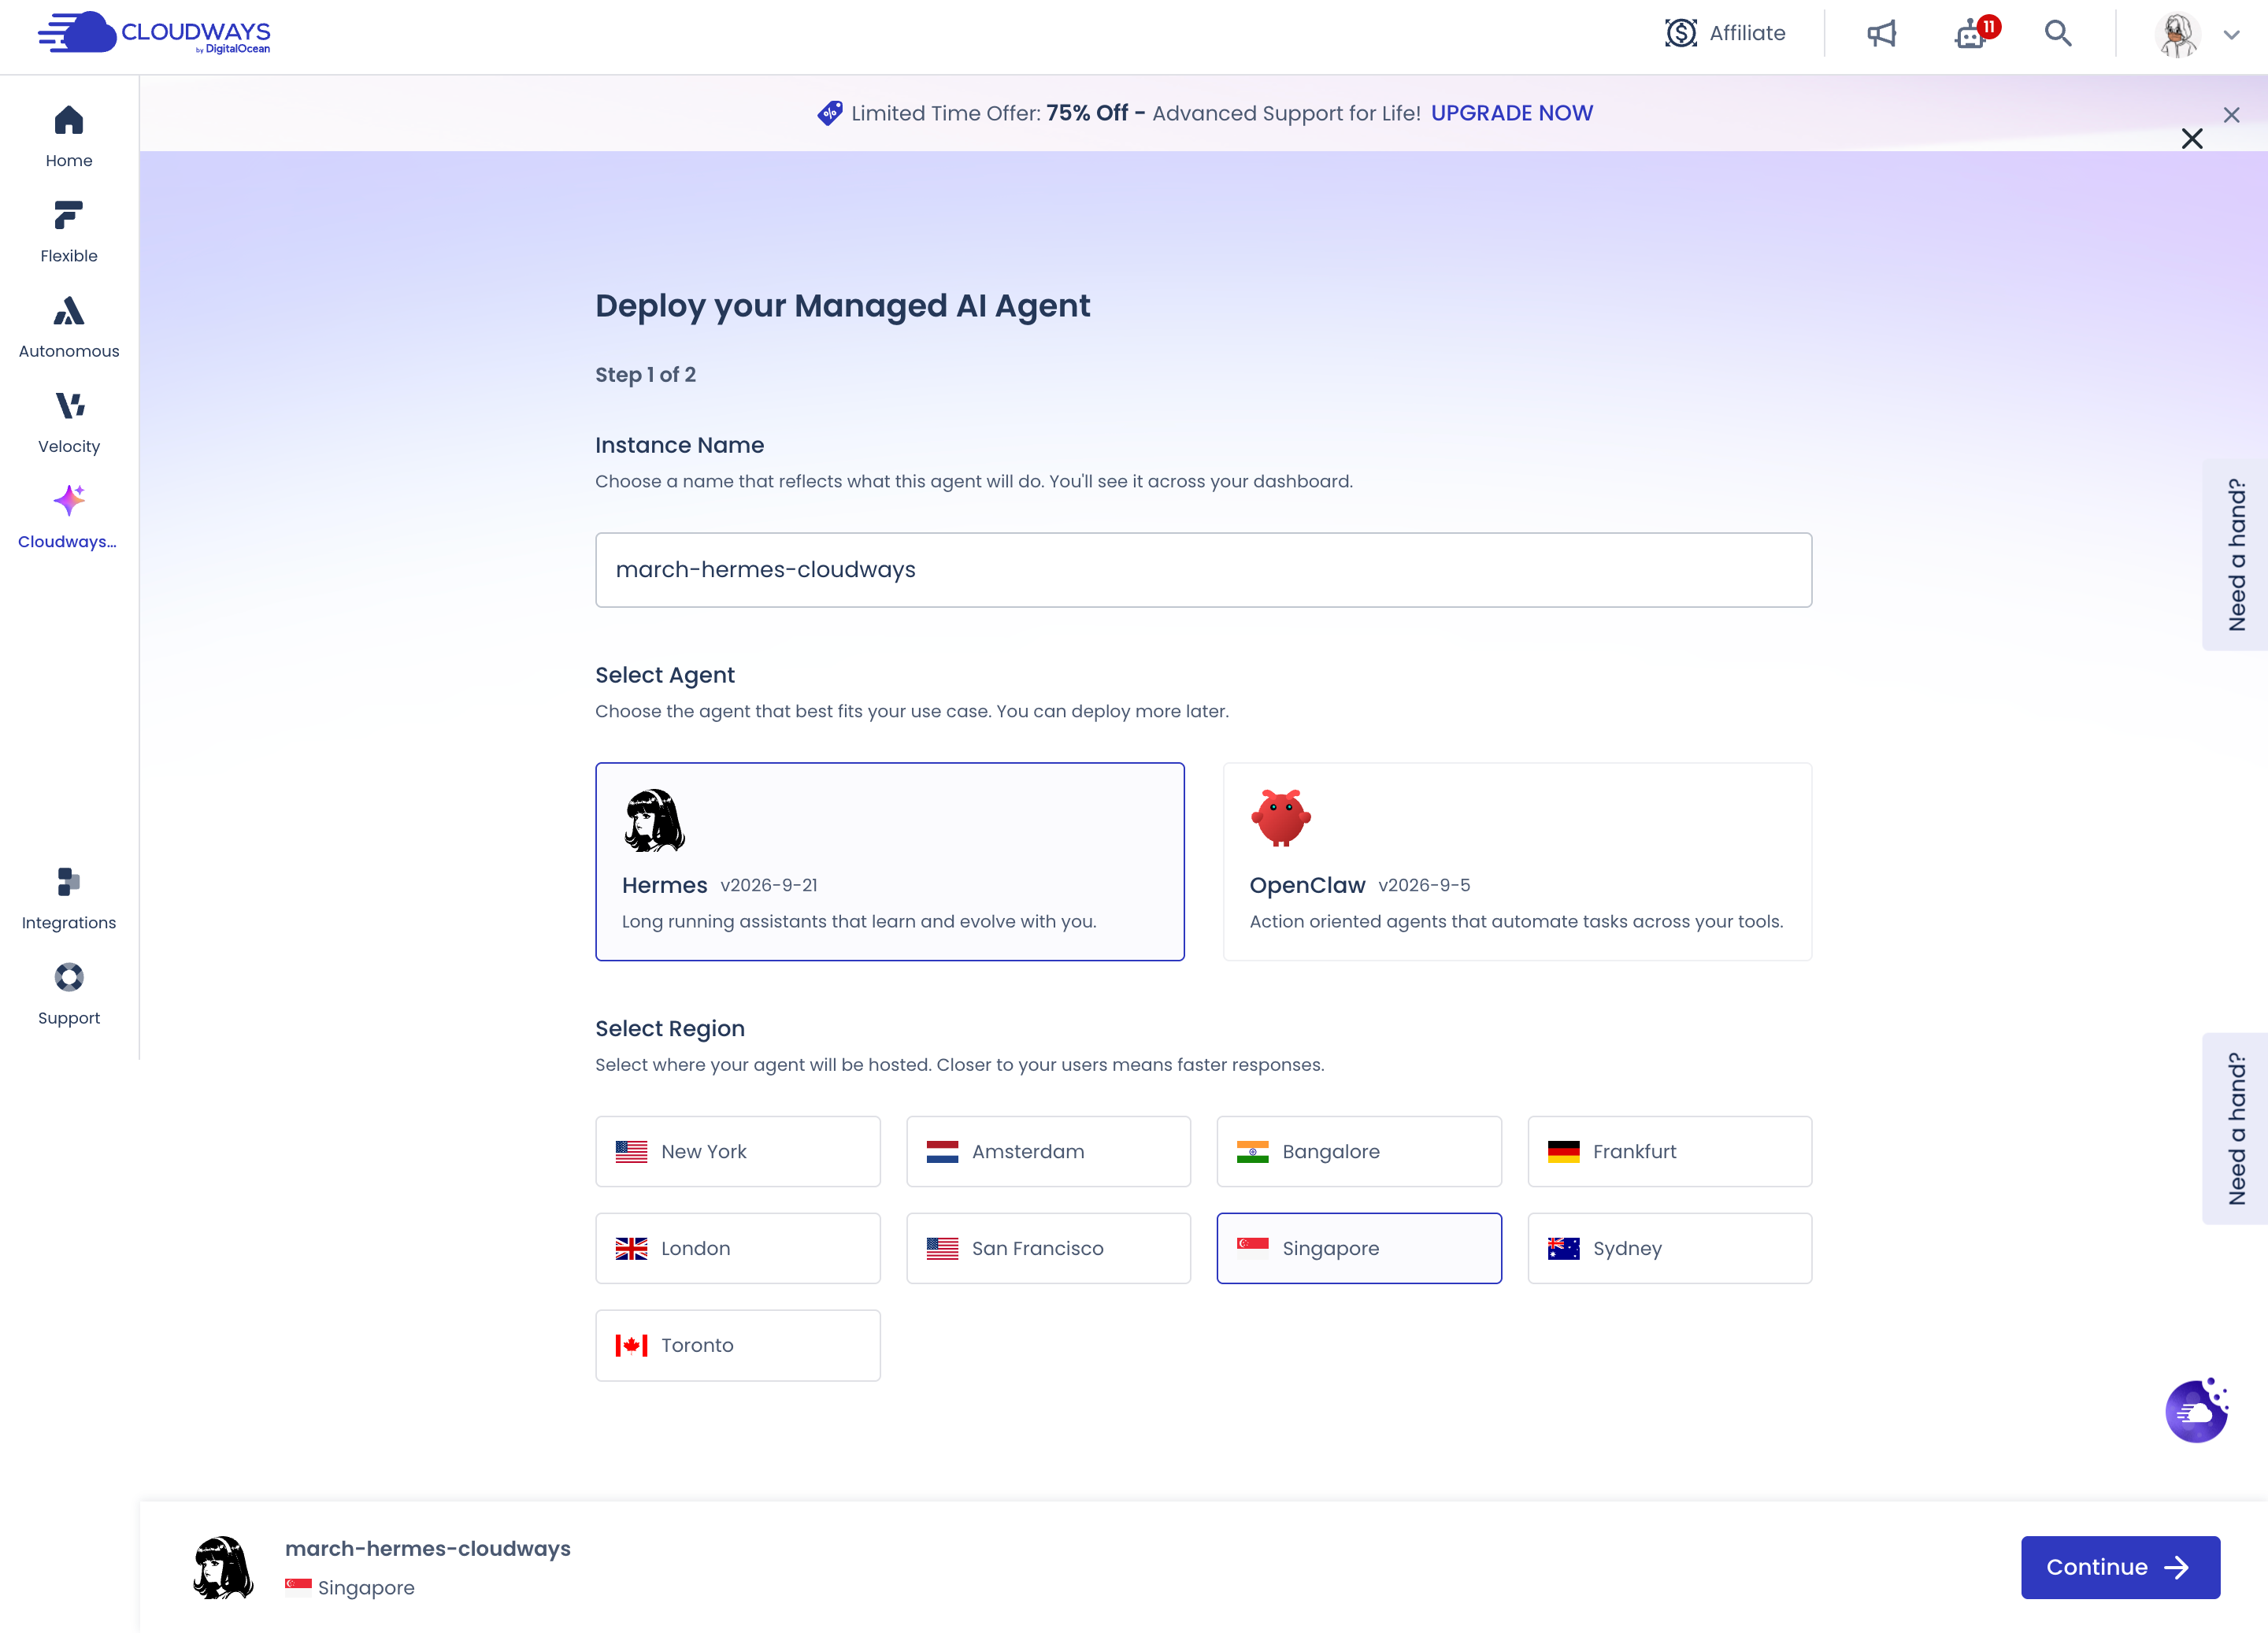2268x1633 pixels.
Task: Choose the New York region
Action: [x=737, y=1151]
